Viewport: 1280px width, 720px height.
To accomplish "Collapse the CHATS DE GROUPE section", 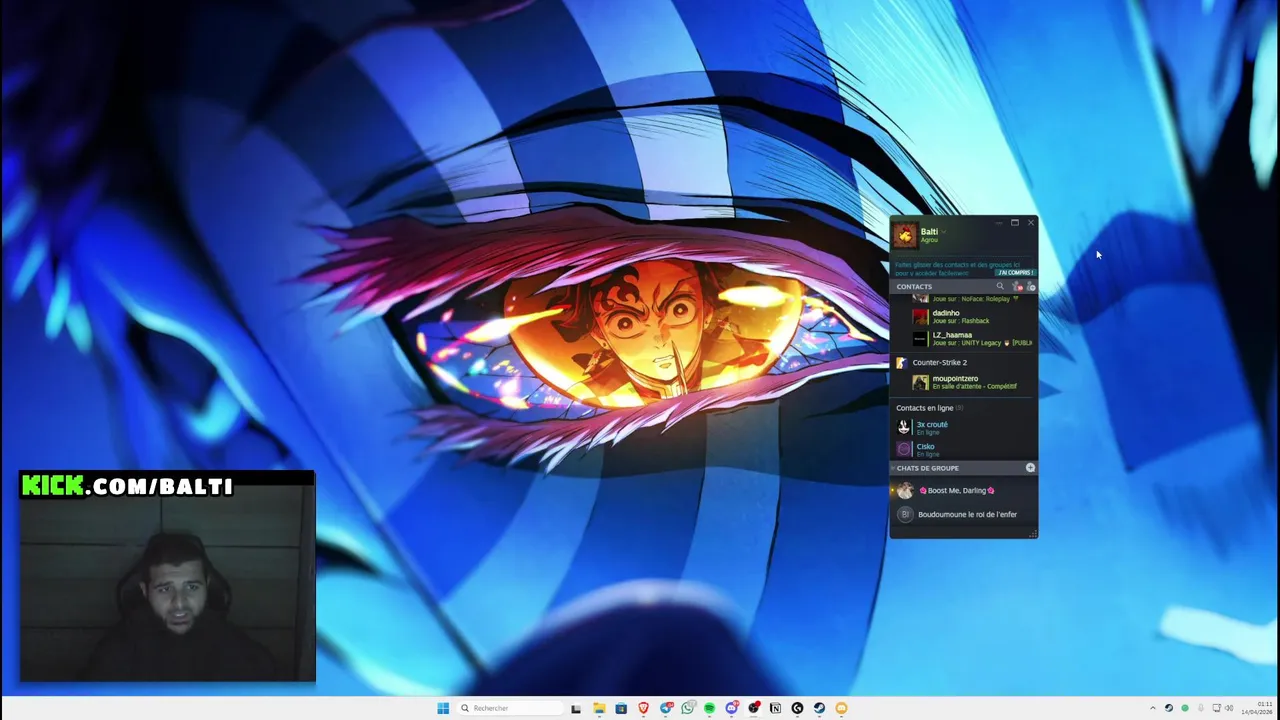I will [927, 468].
